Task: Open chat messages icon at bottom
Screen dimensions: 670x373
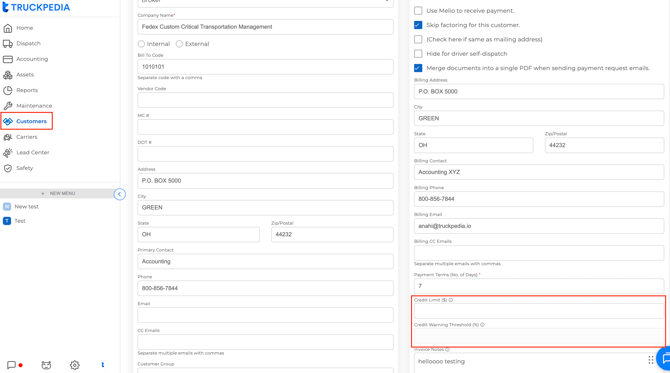Action: [12, 365]
